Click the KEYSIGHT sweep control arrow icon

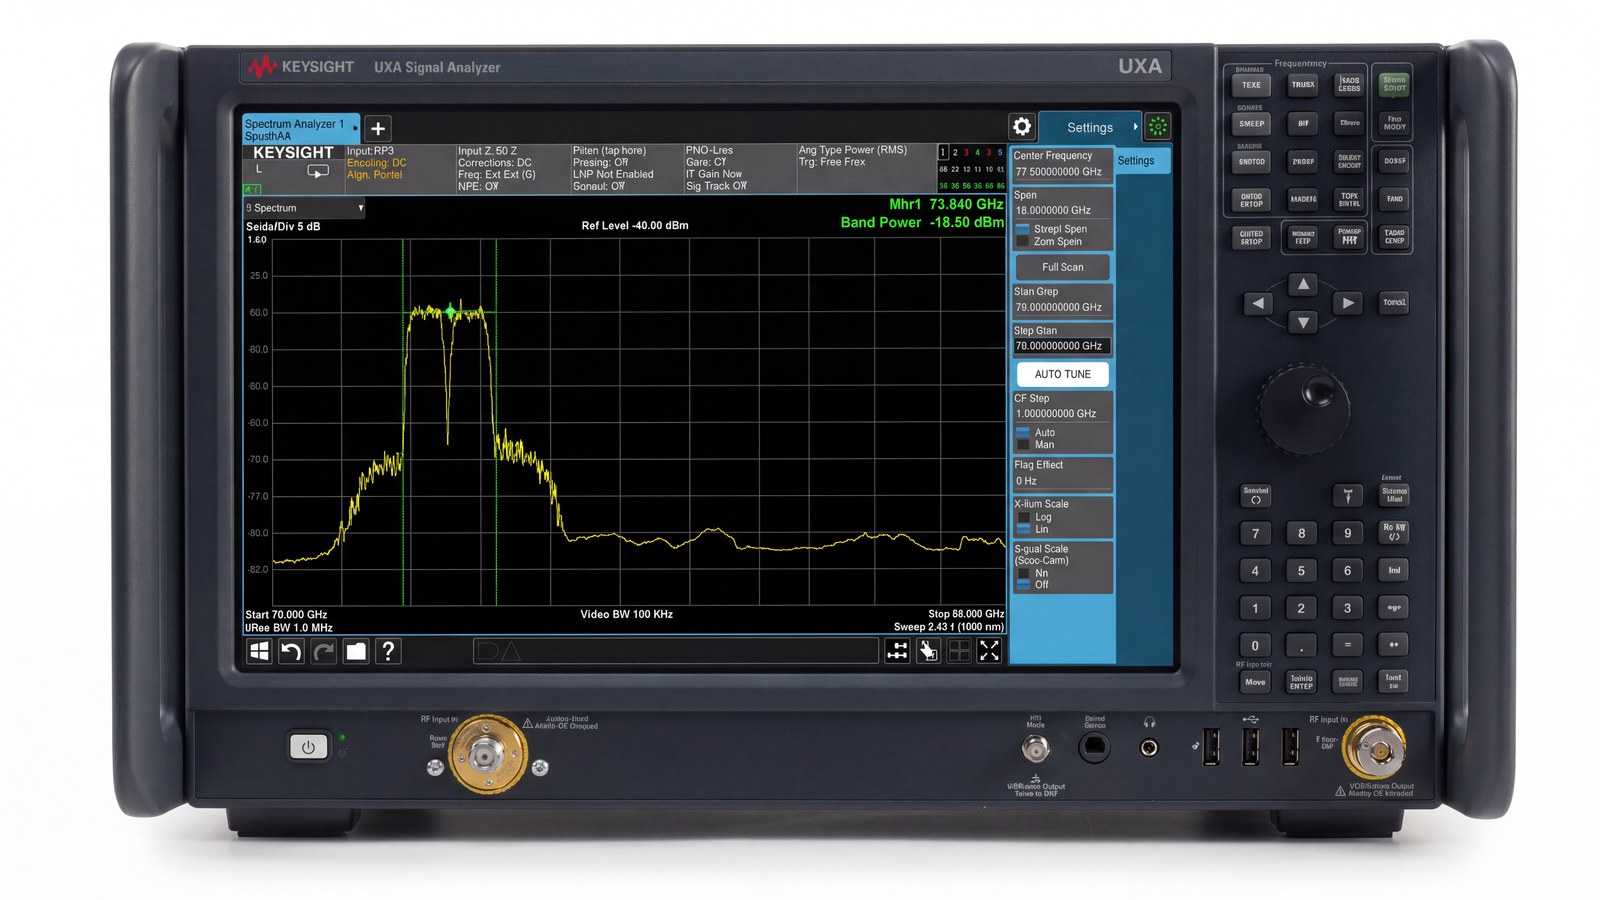pos(318,172)
